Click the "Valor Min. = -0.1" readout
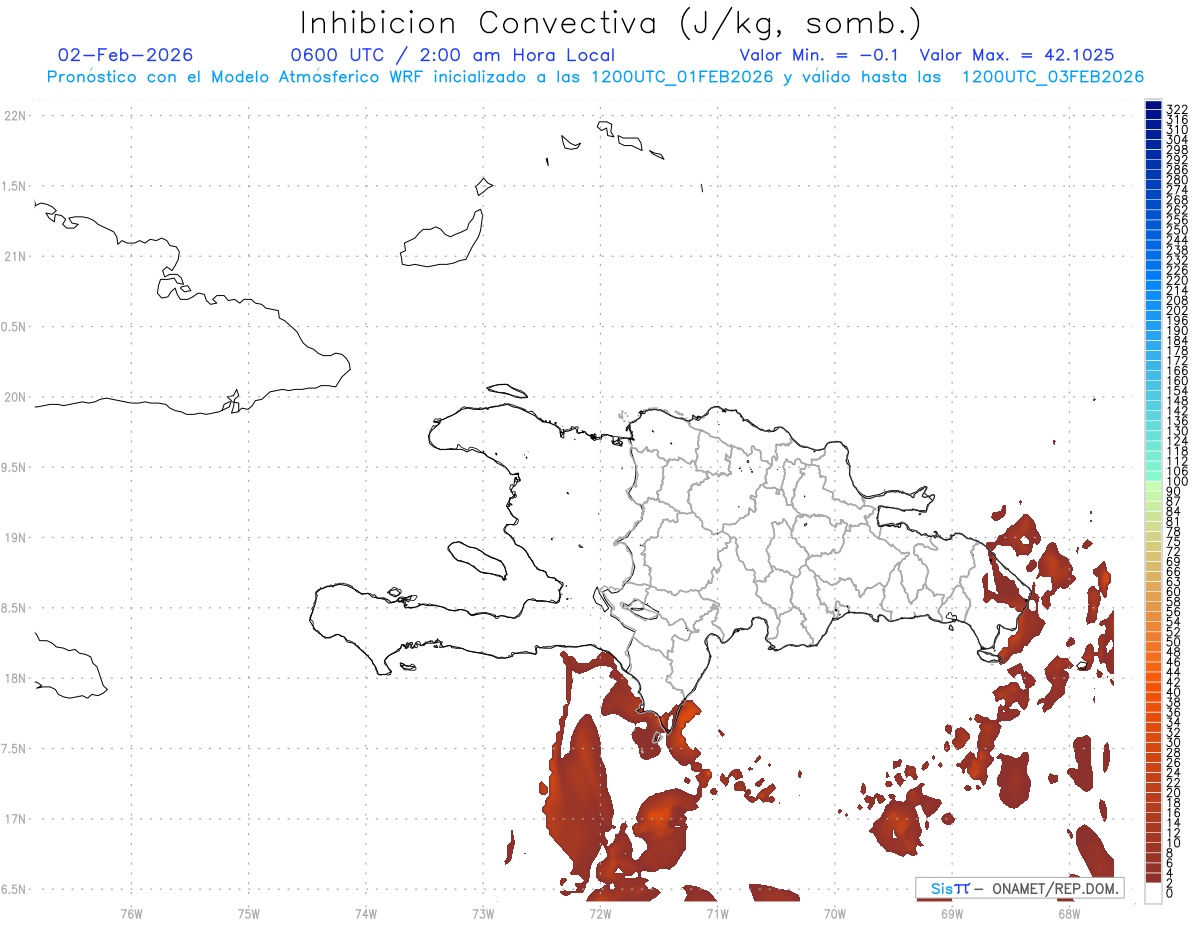The image size is (1200, 927). (x=820, y=55)
